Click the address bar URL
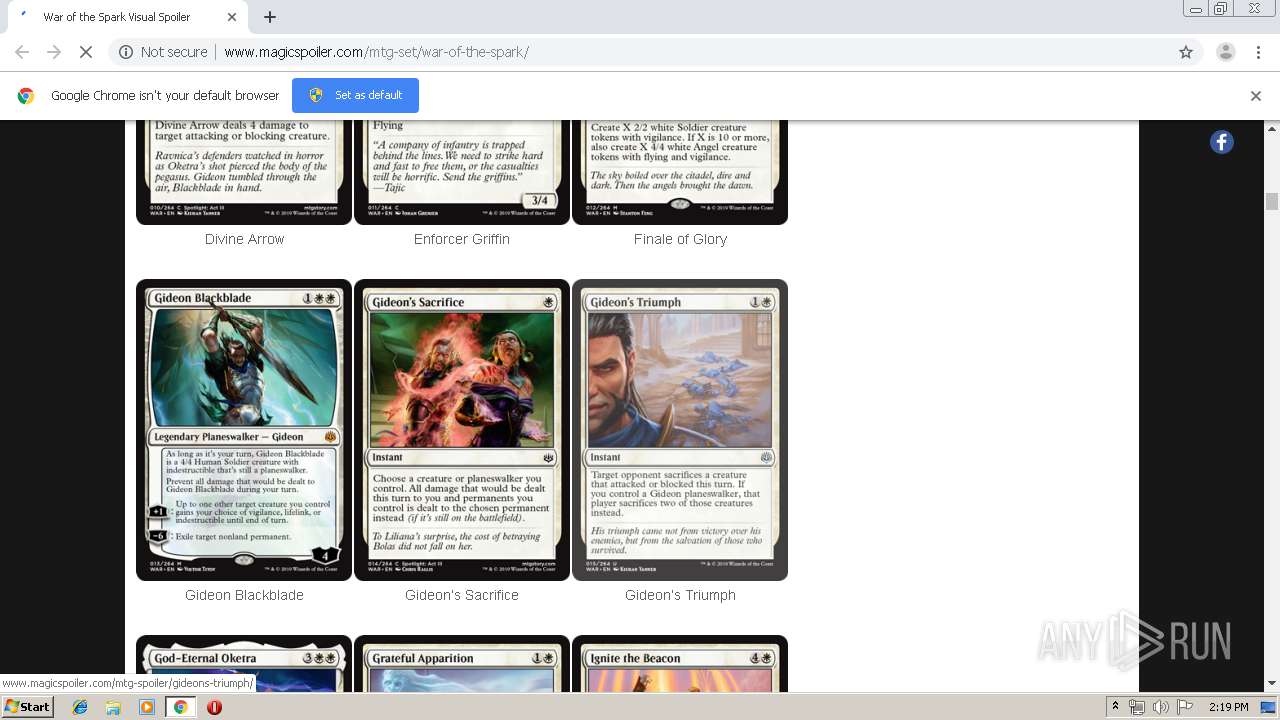The image size is (1280, 720). coord(376,52)
